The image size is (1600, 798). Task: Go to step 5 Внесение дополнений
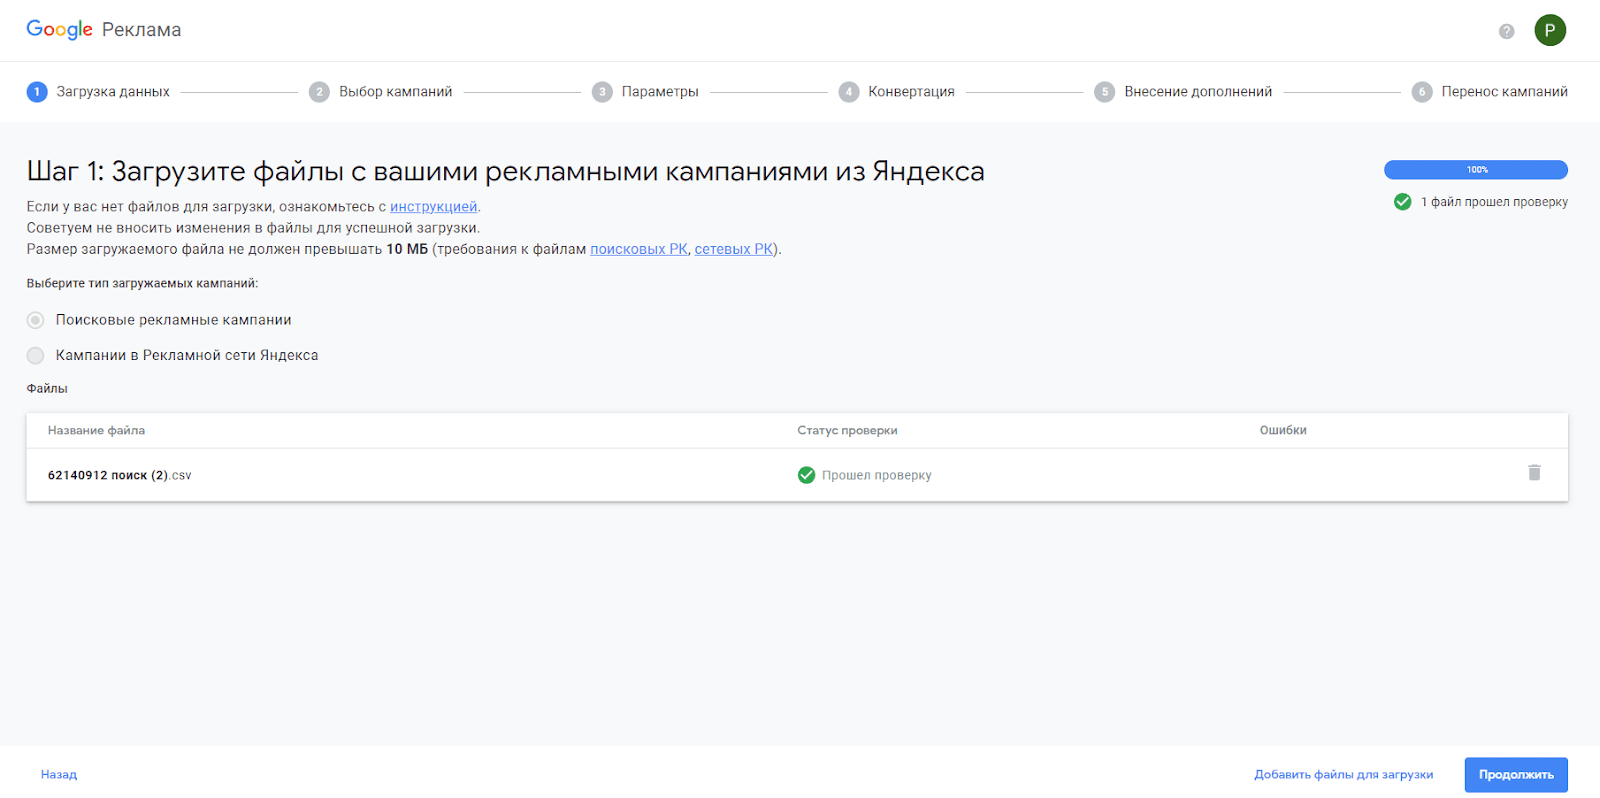[x=1183, y=92]
